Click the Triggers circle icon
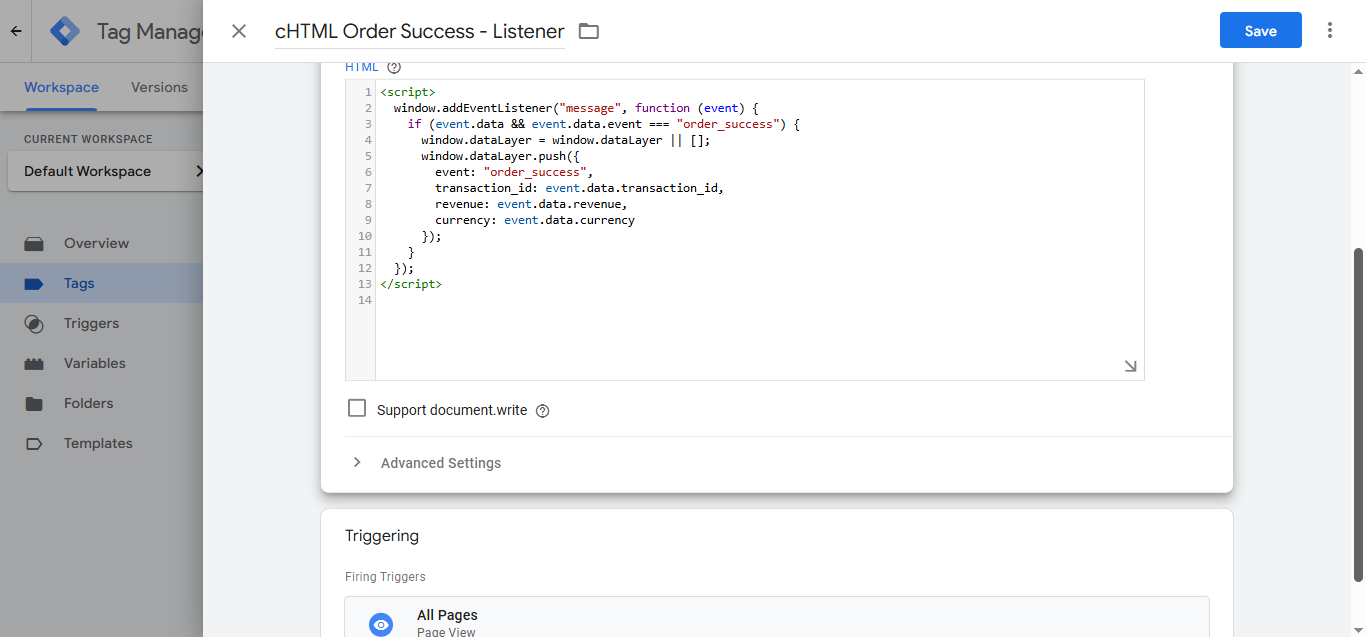 pos(34,323)
